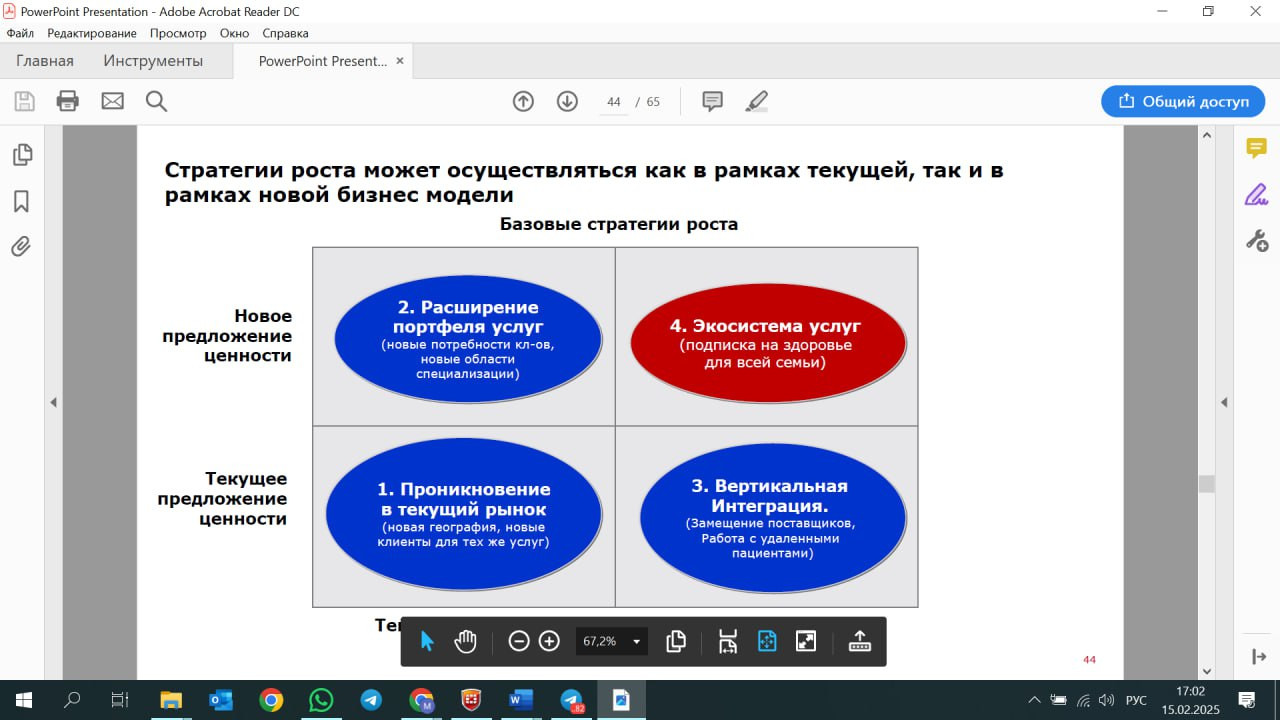1280x720 pixels.
Task: Click the Общий доступ share button
Action: [1182, 101]
